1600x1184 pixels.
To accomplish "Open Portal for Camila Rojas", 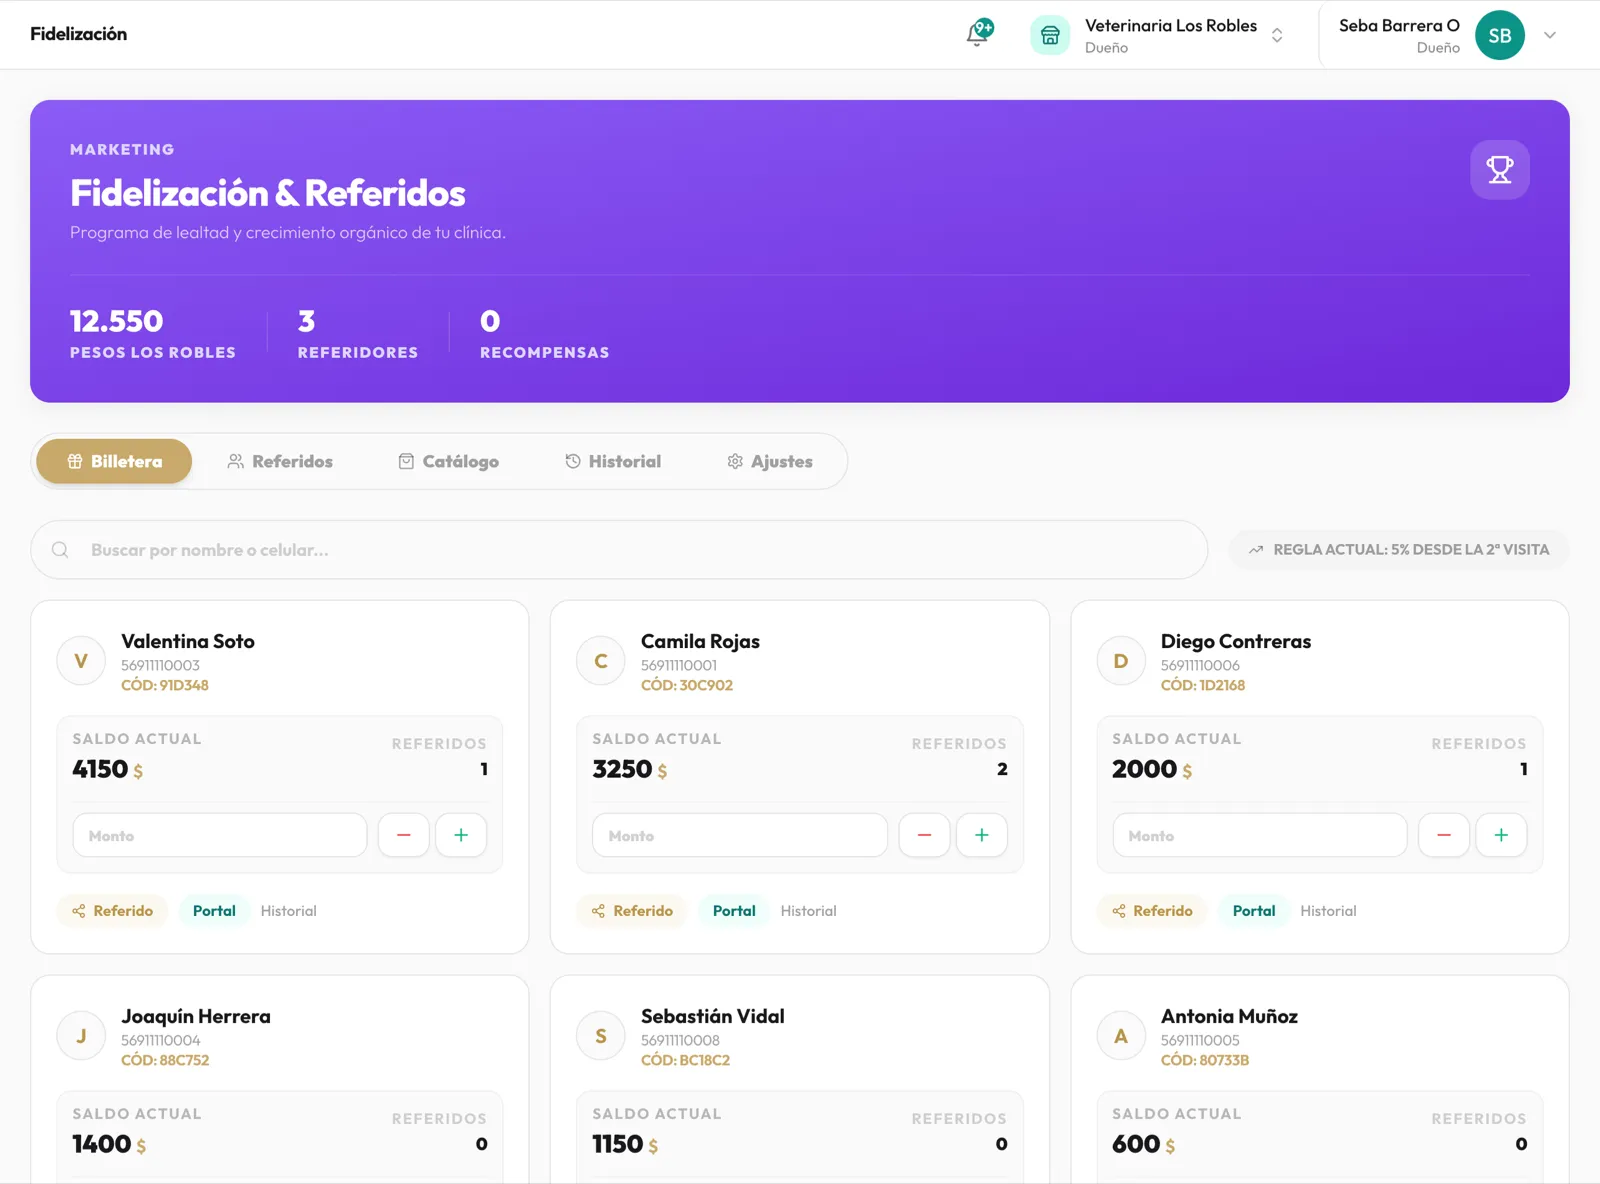I will 734,911.
